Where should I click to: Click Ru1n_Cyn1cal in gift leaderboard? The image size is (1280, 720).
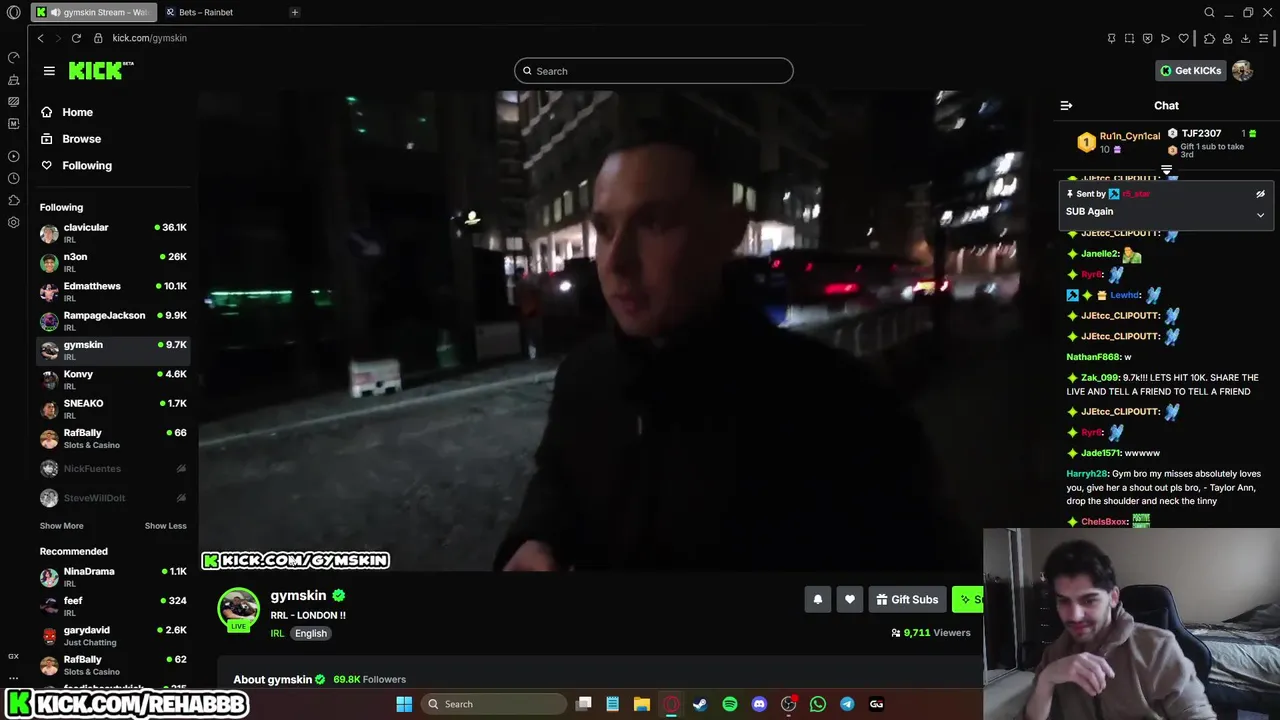[1129, 136]
